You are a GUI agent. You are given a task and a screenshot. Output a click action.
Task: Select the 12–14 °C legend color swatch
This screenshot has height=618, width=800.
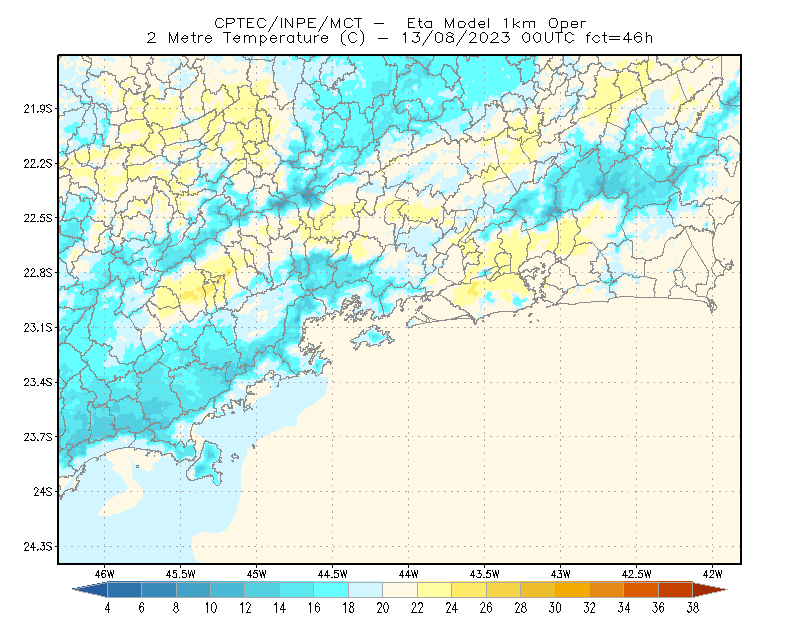pyautogui.click(x=262, y=589)
